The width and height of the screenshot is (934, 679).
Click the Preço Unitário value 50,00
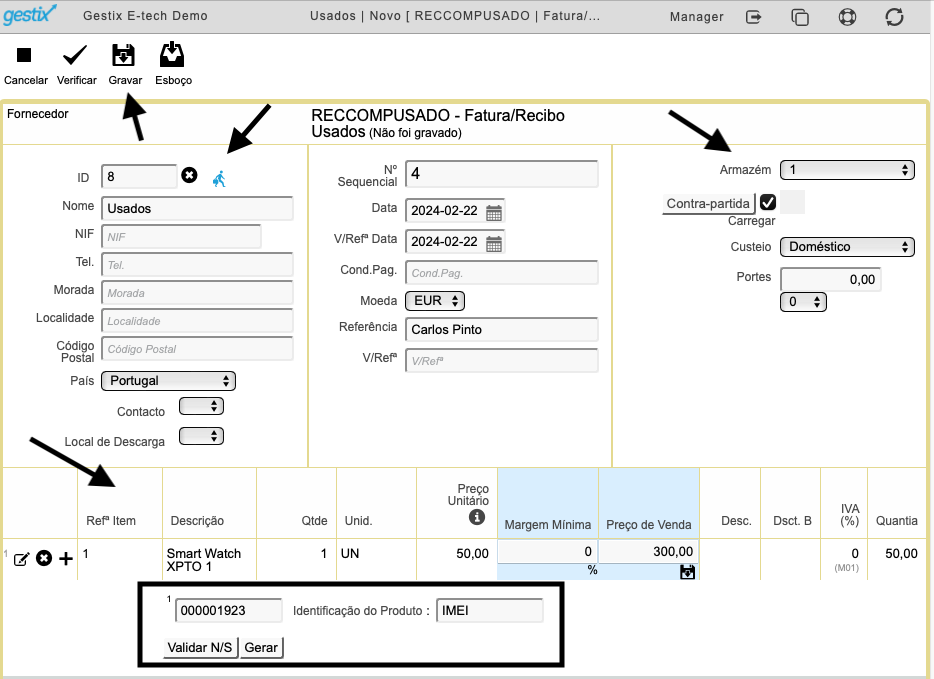pyautogui.click(x=472, y=553)
